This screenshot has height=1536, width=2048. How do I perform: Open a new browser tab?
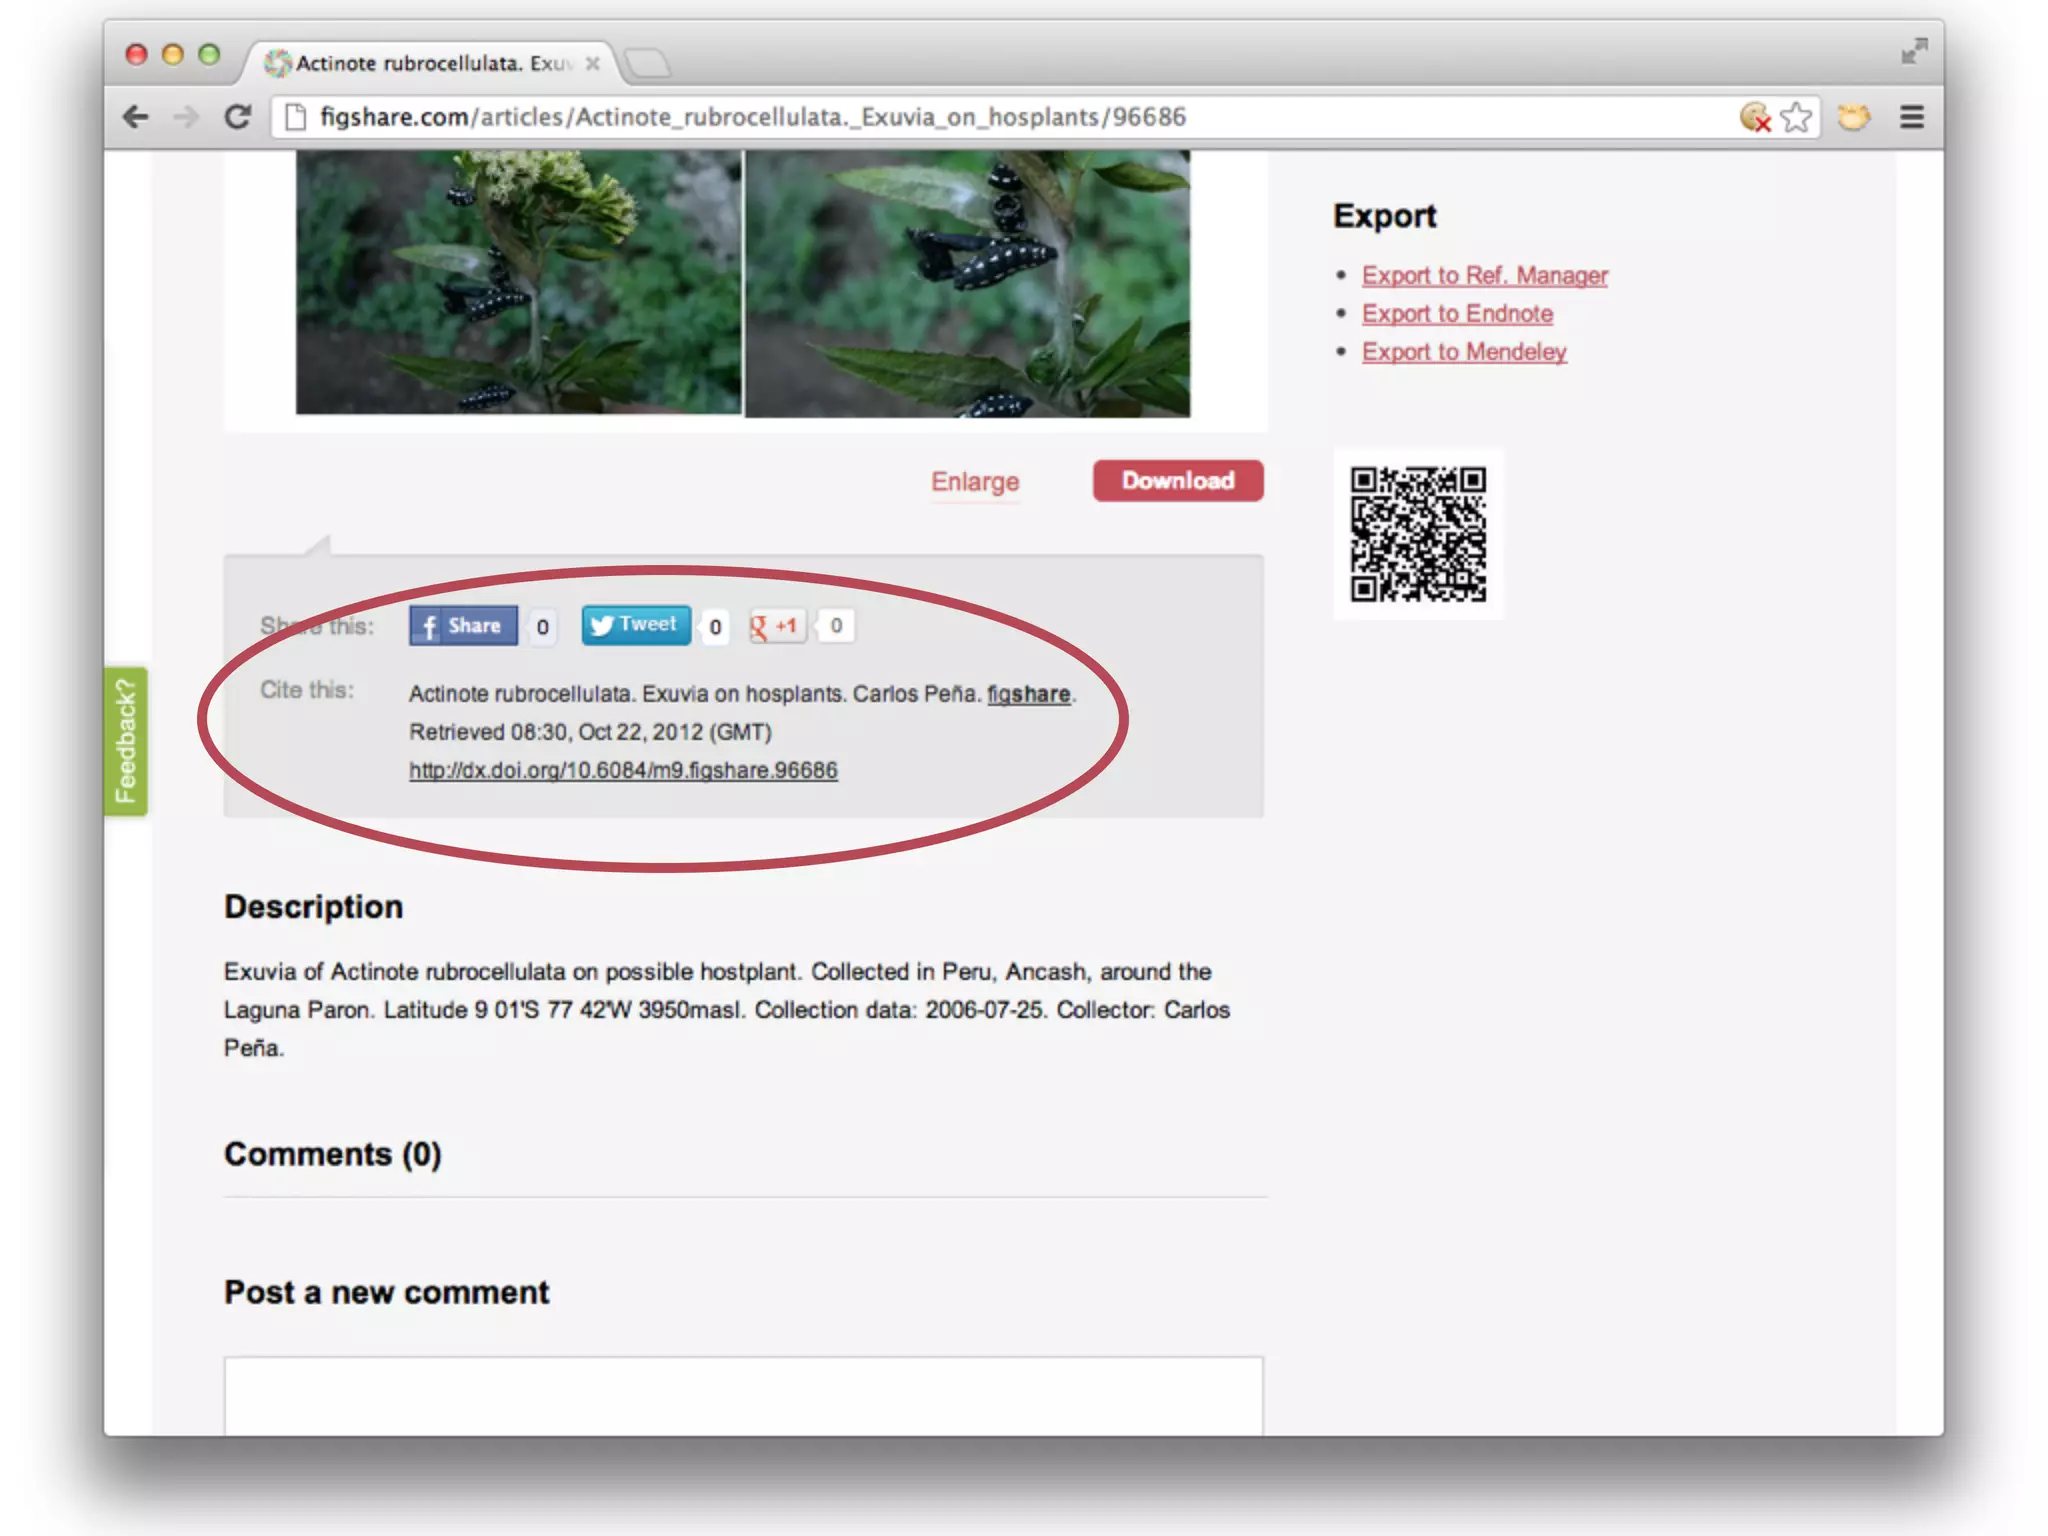point(648,63)
